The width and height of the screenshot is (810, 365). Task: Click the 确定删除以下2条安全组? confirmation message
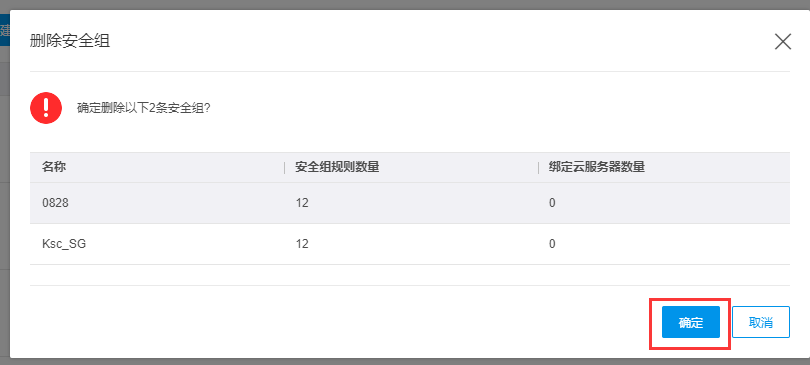144,108
